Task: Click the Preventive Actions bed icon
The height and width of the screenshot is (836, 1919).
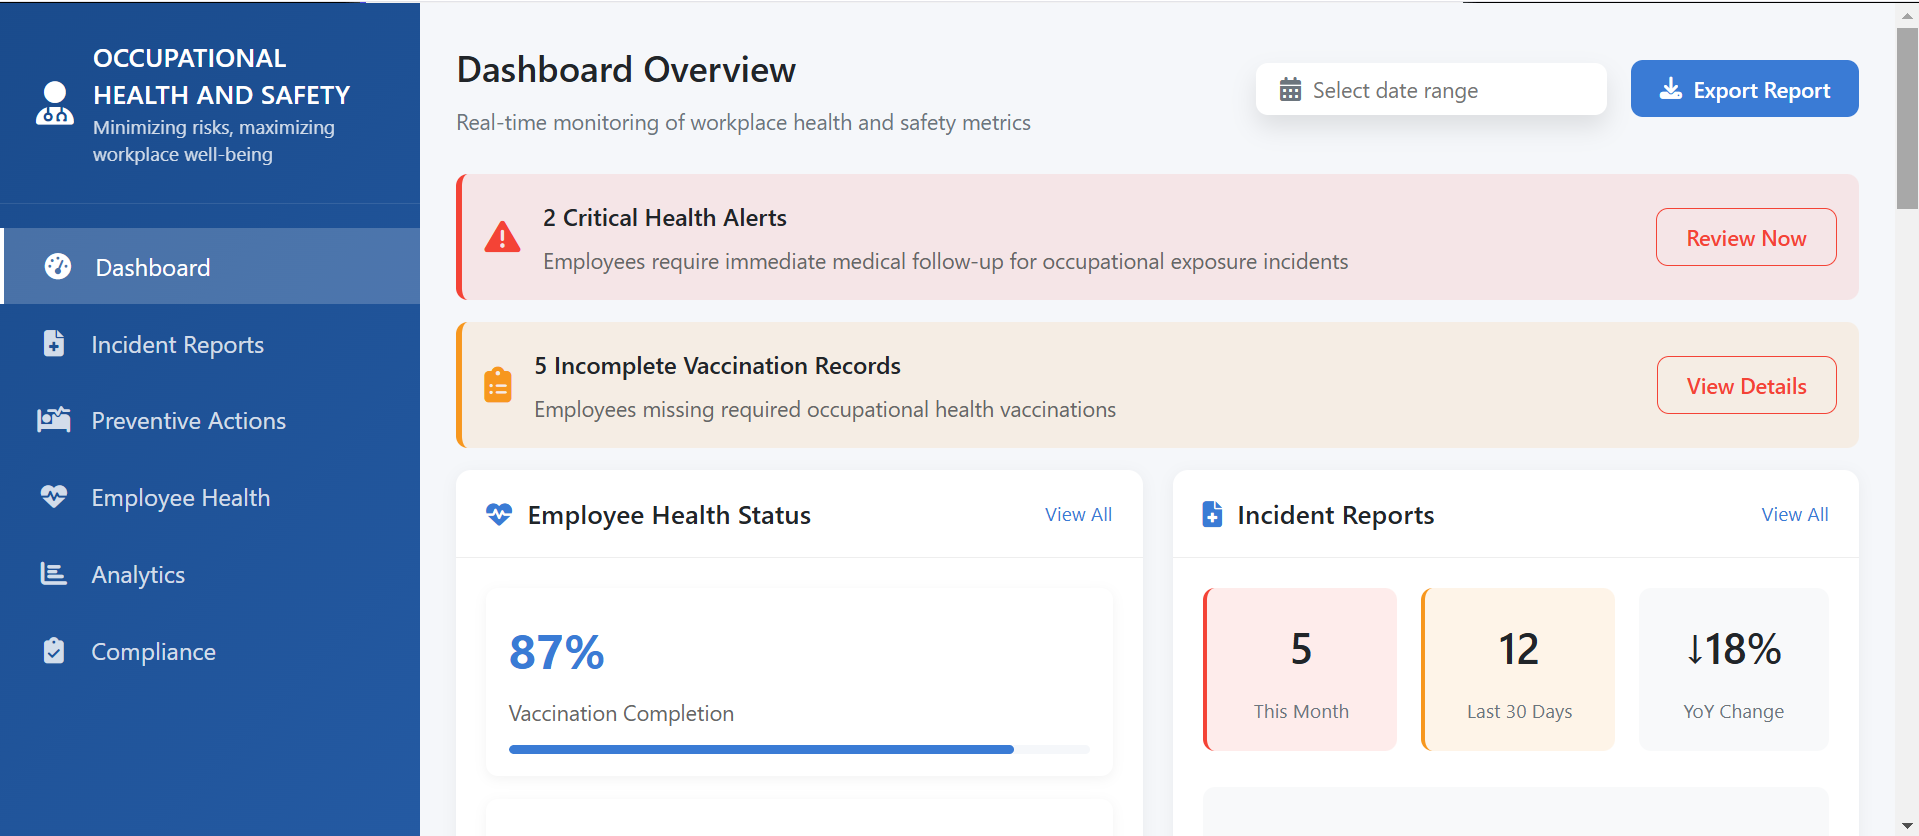Action: [54, 420]
